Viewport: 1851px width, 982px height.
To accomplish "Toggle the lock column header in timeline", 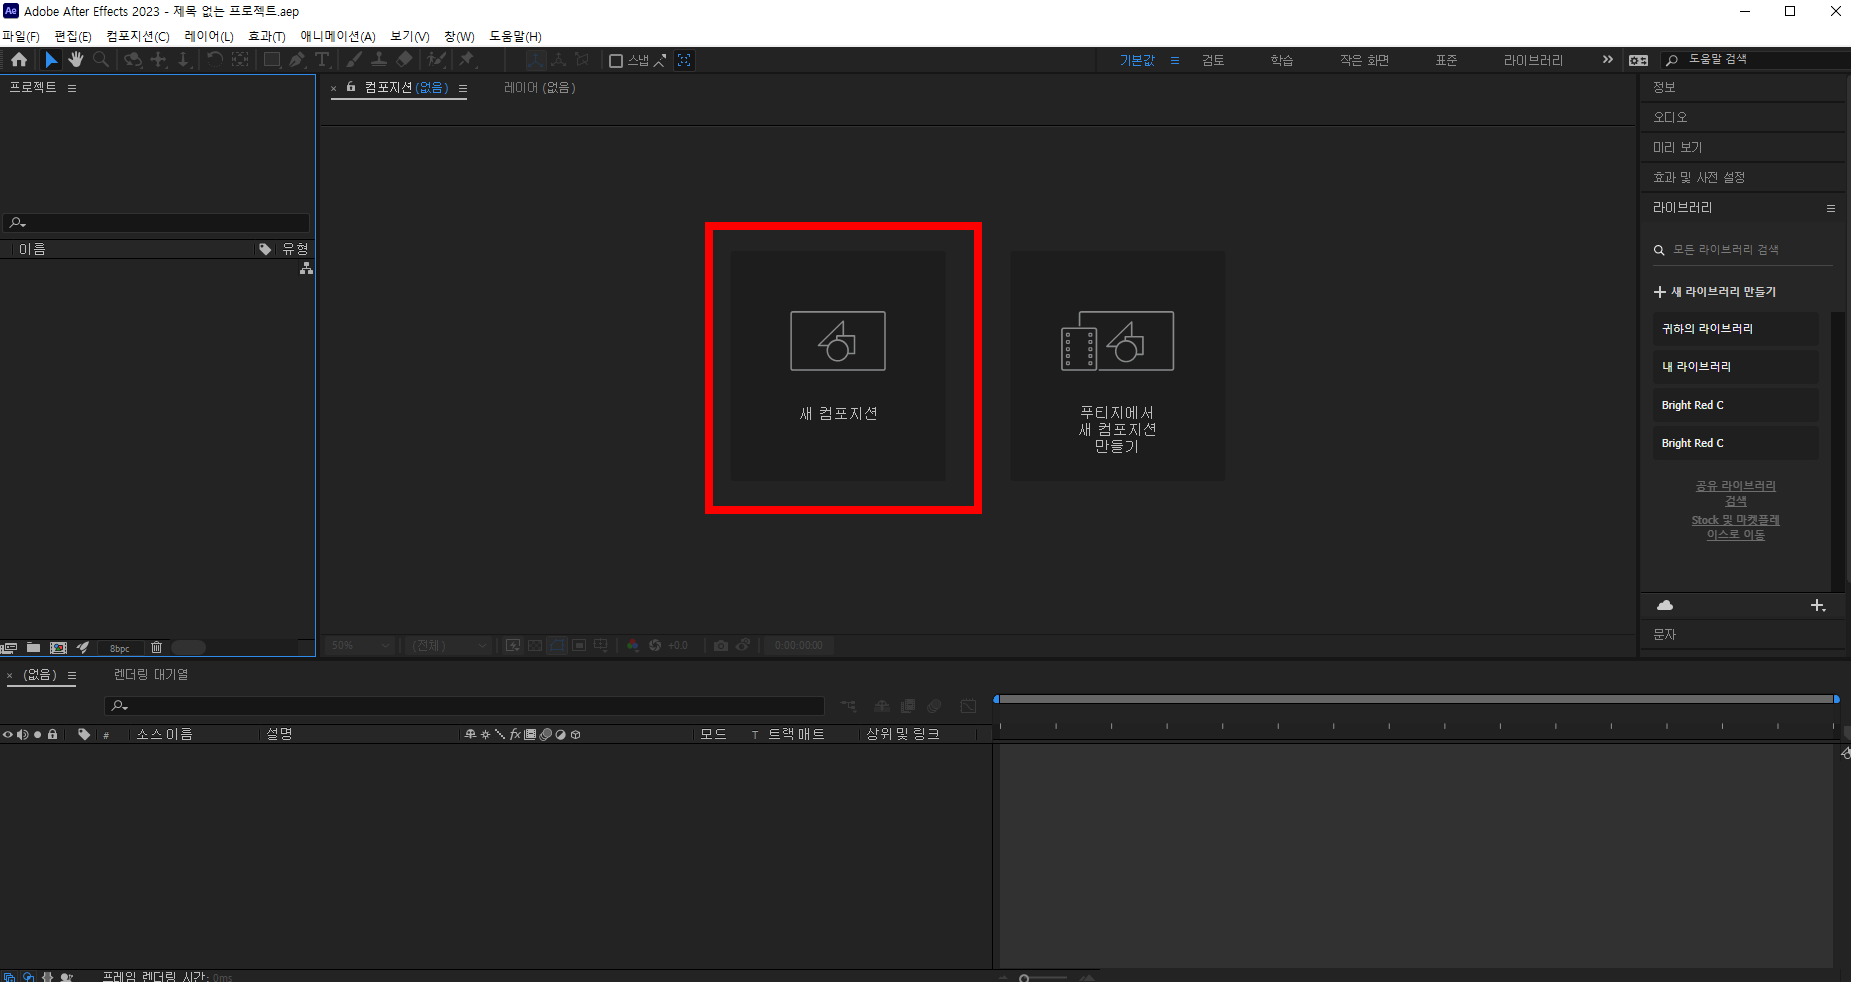I will pyautogui.click(x=53, y=734).
